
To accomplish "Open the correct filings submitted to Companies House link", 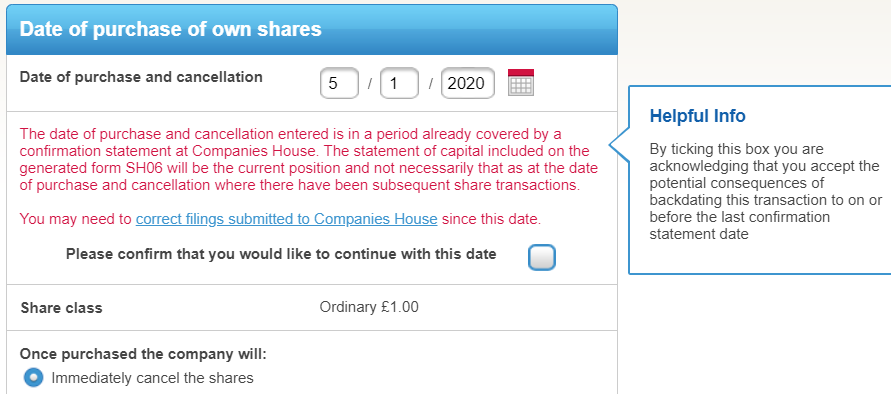I will tap(286, 219).
